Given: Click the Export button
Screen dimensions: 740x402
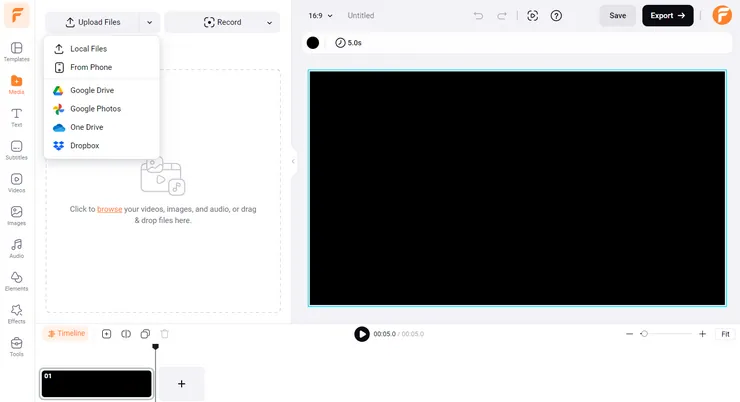Looking at the screenshot, I should pyautogui.click(x=667, y=16).
